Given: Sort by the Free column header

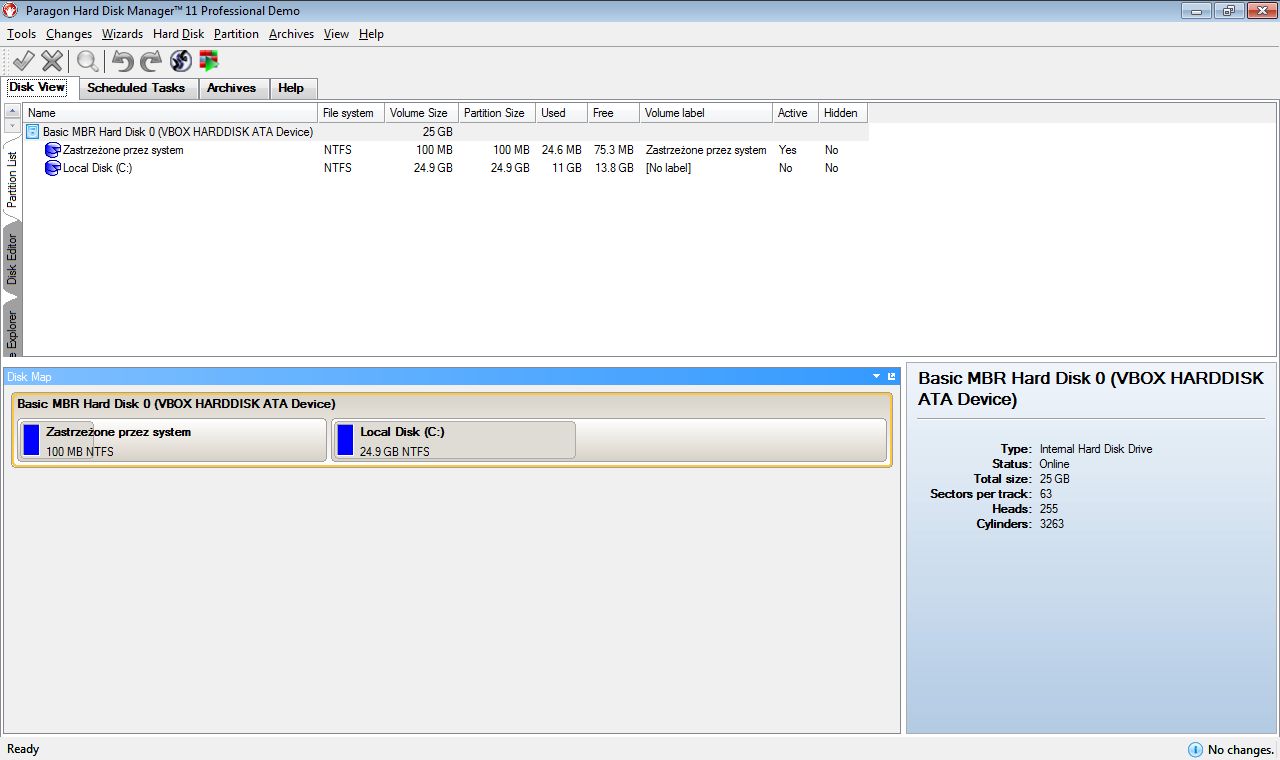Looking at the screenshot, I should tap(613, 113).
